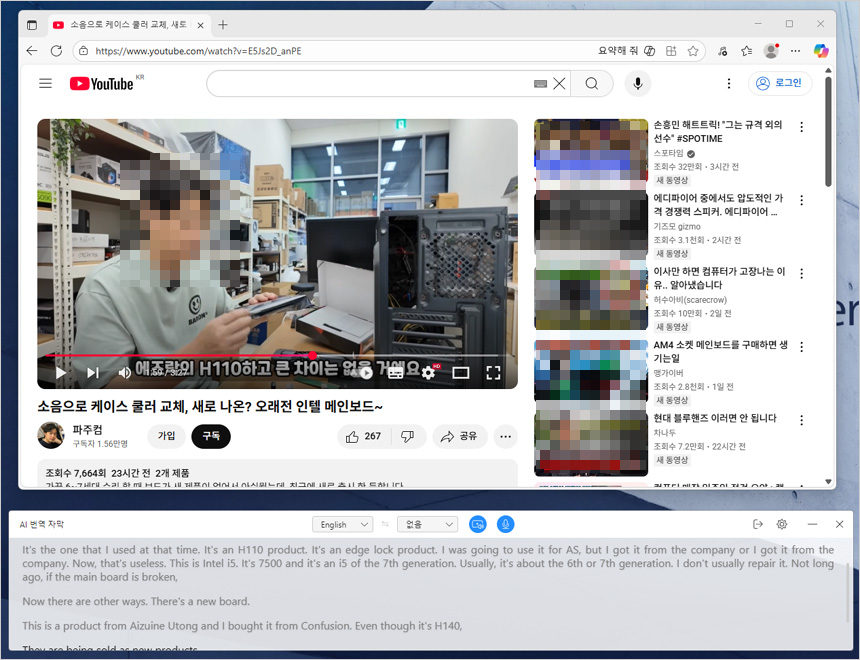Select the browser tab for the video
Image resolution: width=860 pixels, height=660 pixels.
pyautogui.click(x=125, y=24)
